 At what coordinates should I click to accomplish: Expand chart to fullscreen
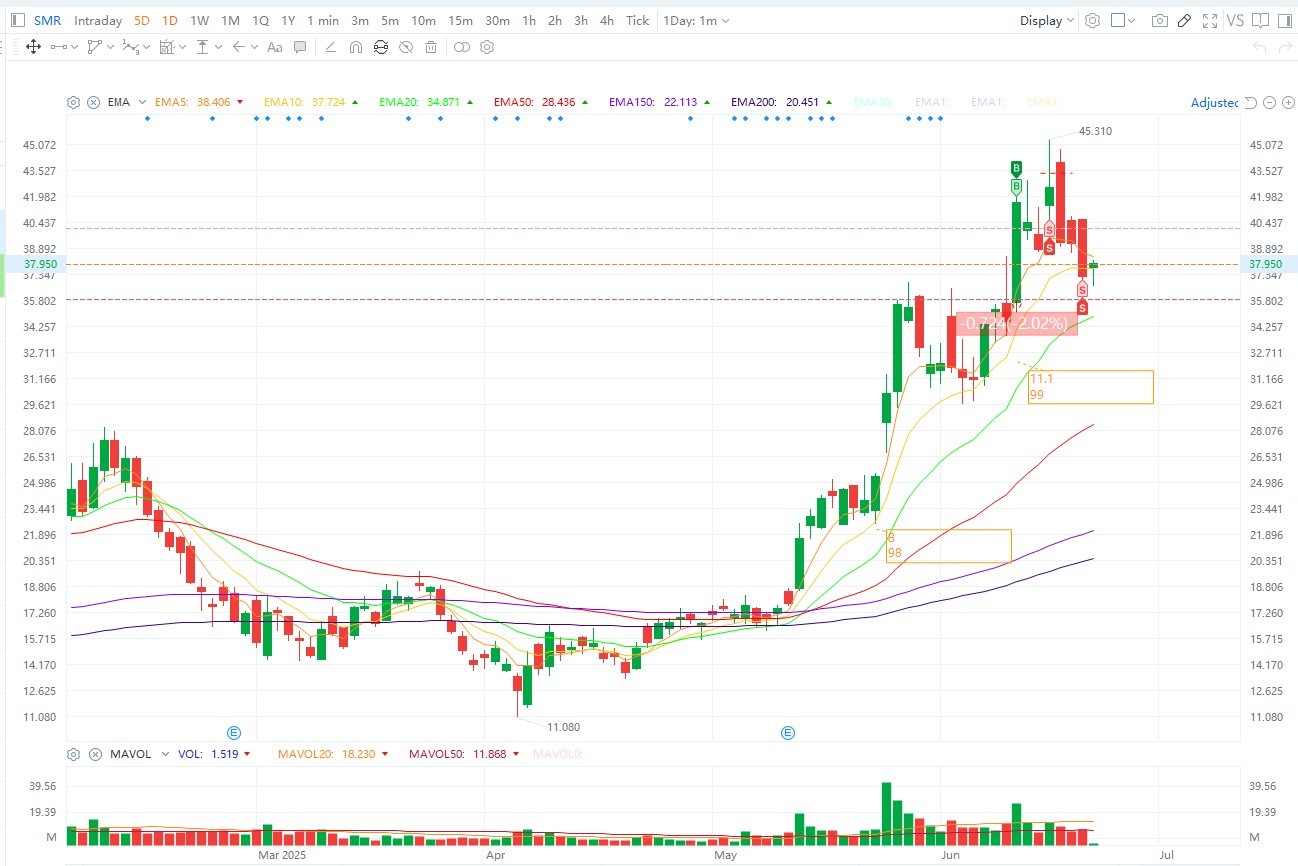[x=1210, y=21]
